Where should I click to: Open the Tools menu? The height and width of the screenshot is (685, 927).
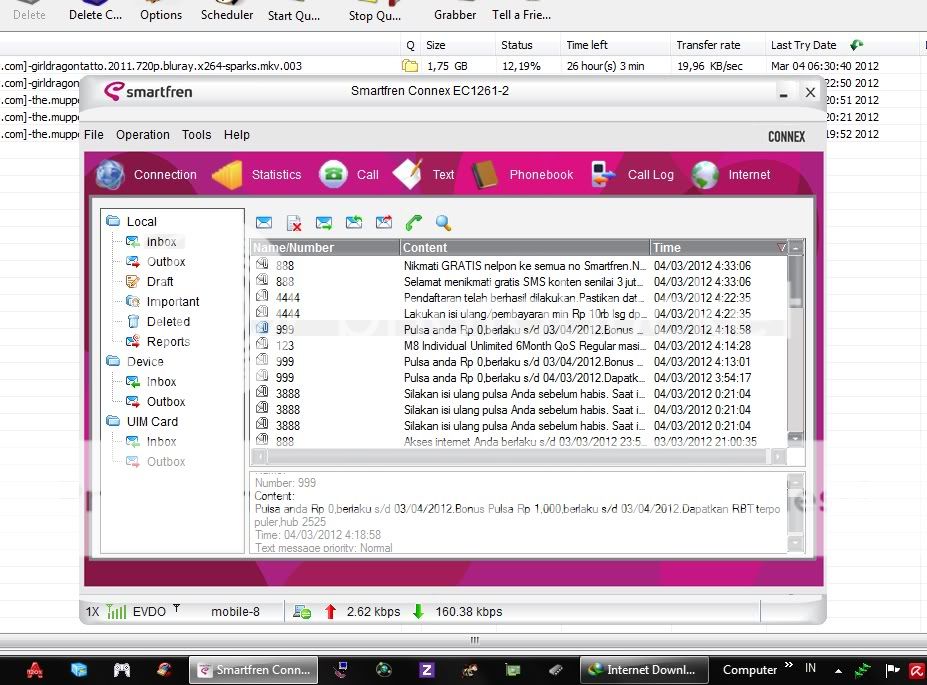[x=196, y=135]
